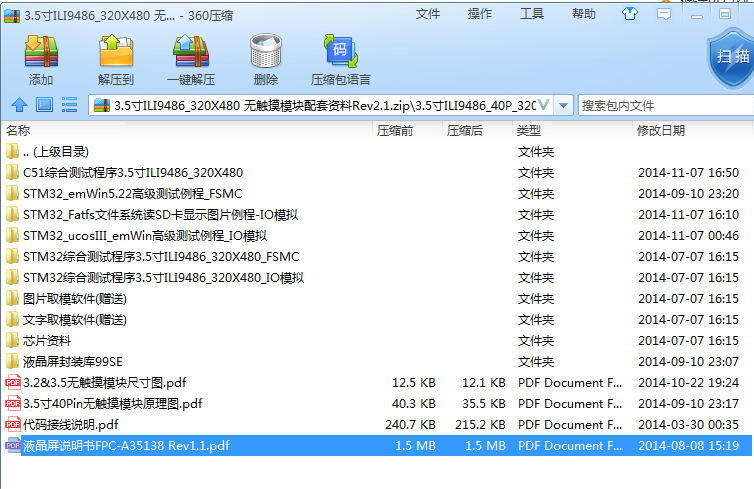Click the folder icon of 液晶屏封装库99SE
Image resolution: width=754 pixels, height=489 pixels.
click(13, 361)
